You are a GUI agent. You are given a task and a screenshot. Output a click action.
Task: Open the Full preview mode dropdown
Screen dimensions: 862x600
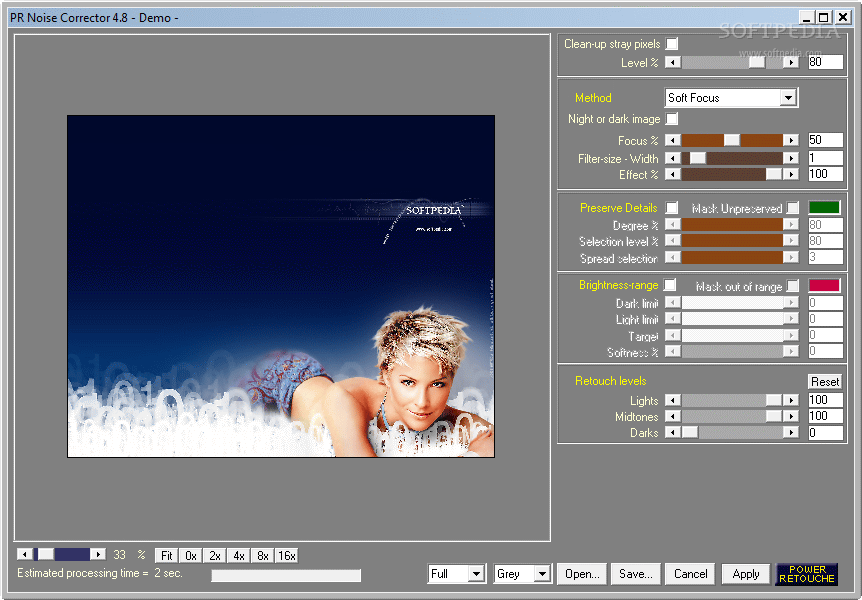tap(477, 574)
